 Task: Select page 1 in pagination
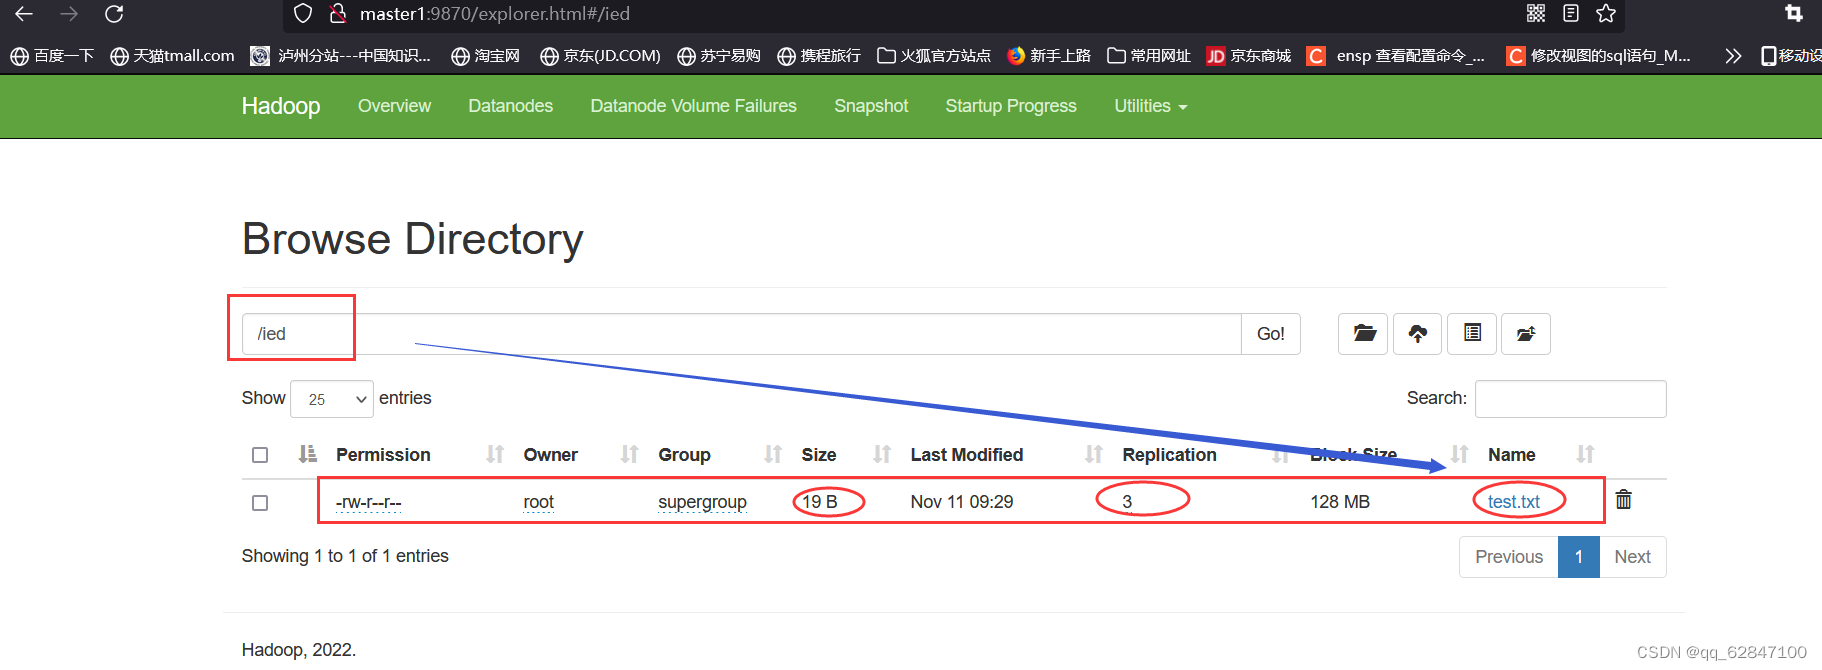[1579, 557]
